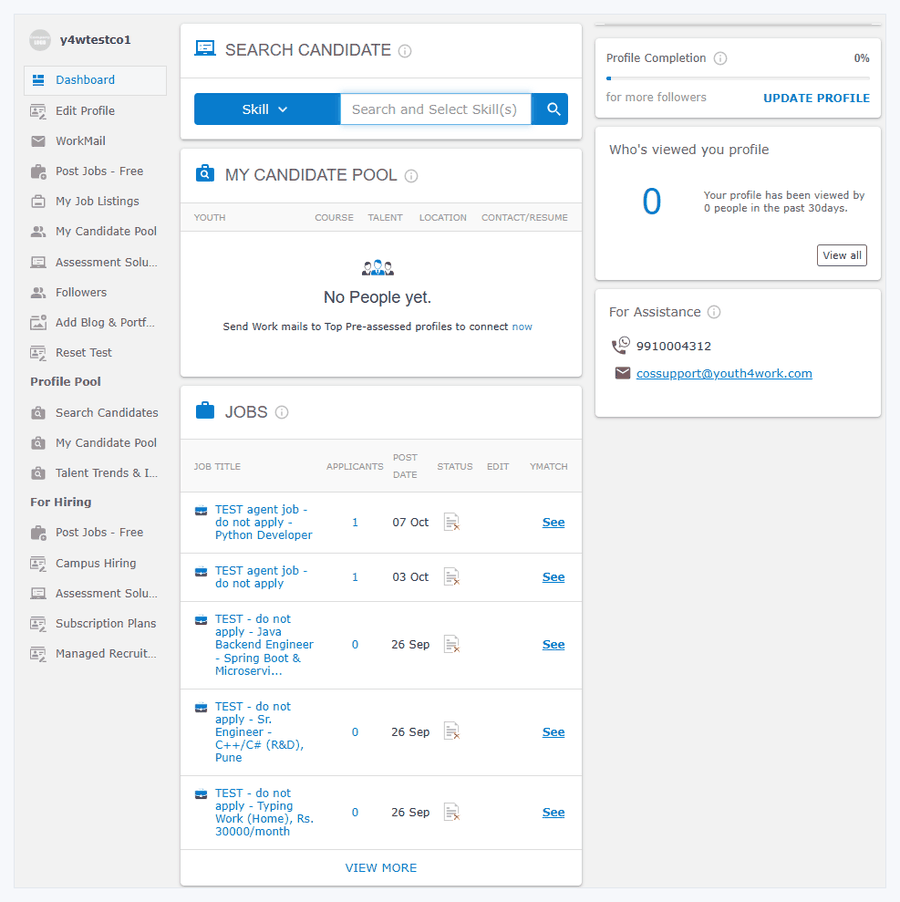Click the '07 Oct' post date
The image size is (900, 902).
tap(411, 522)
